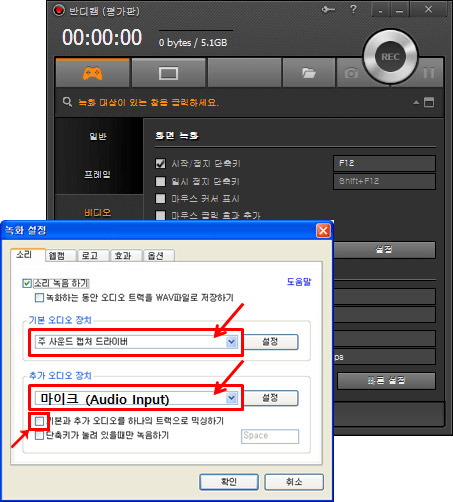Open the 일반 section in Bandicam sidebar
The width and height of the screenshot is (453, 502).
(x=98, y=136)
